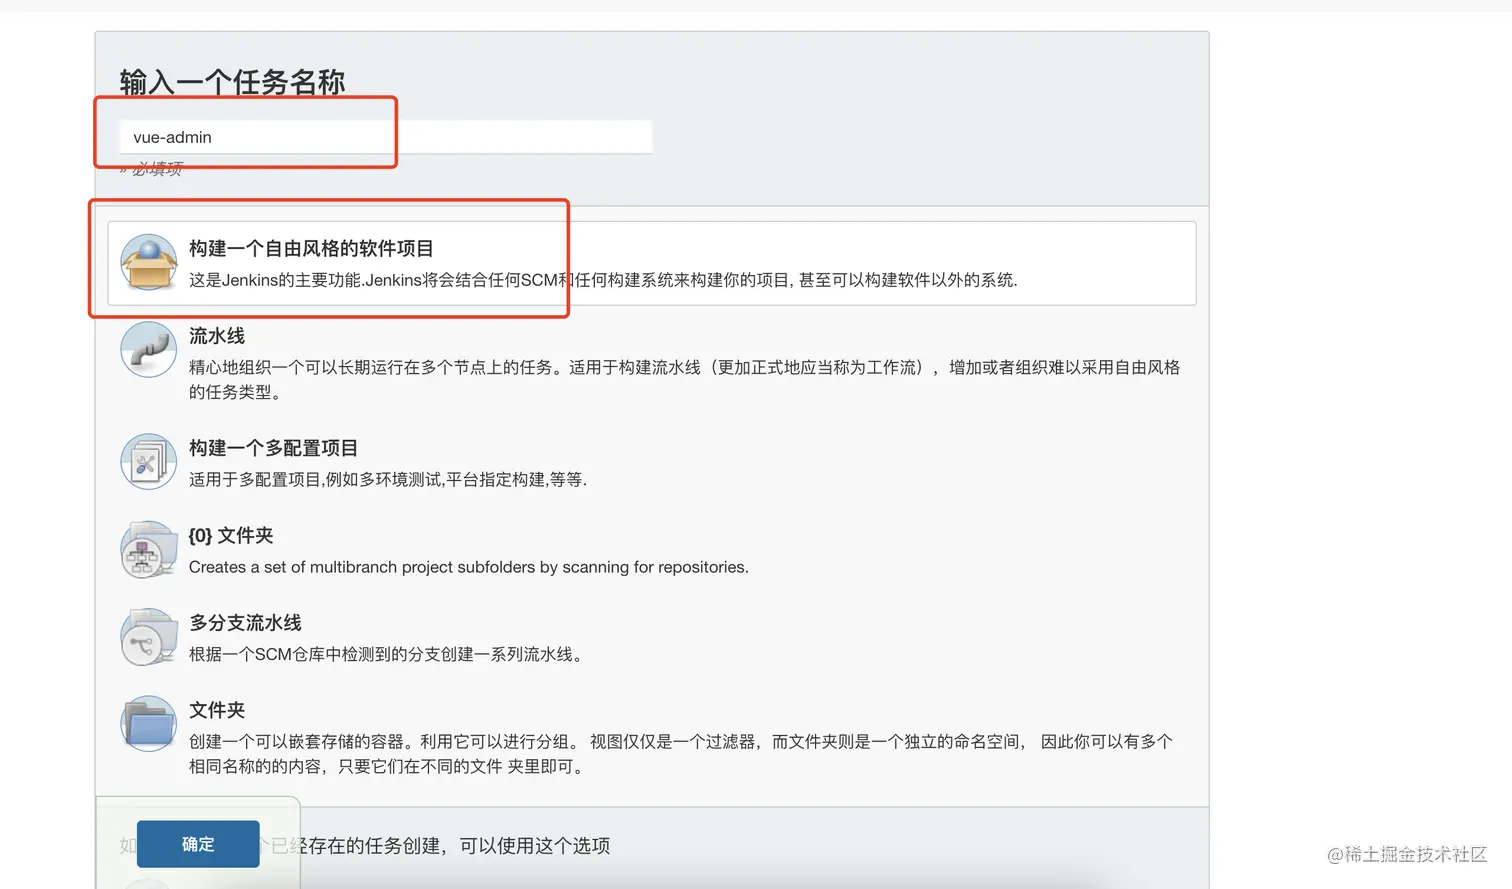Click the pipeline description starting 精心地组织
The width and height of the screenshot is (1512, 889).
point(684,380)
